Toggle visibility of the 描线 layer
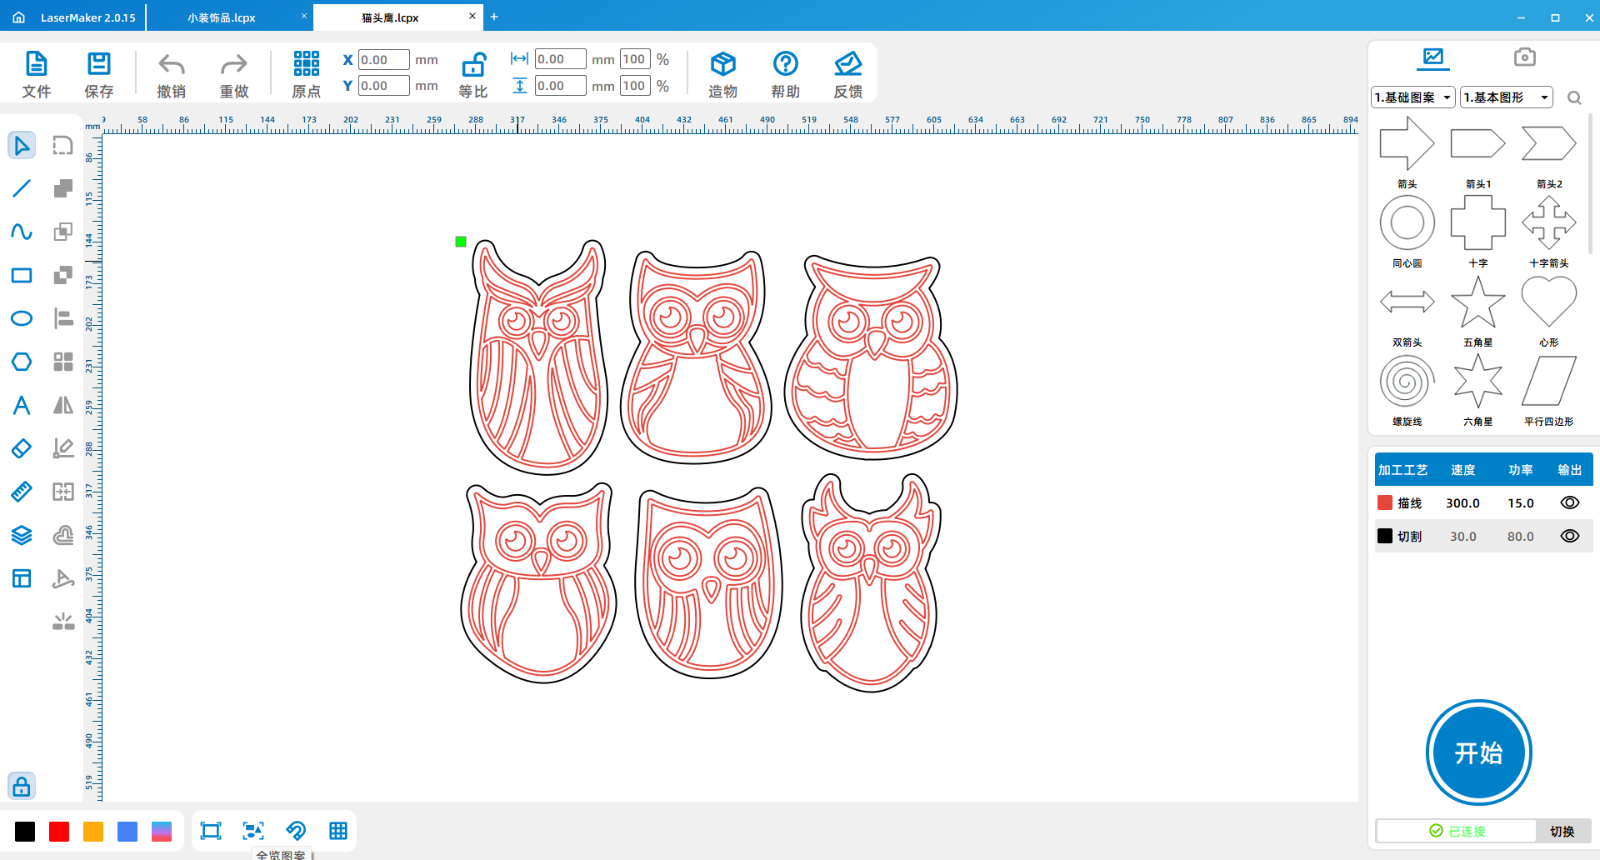 click(1569, 503)
